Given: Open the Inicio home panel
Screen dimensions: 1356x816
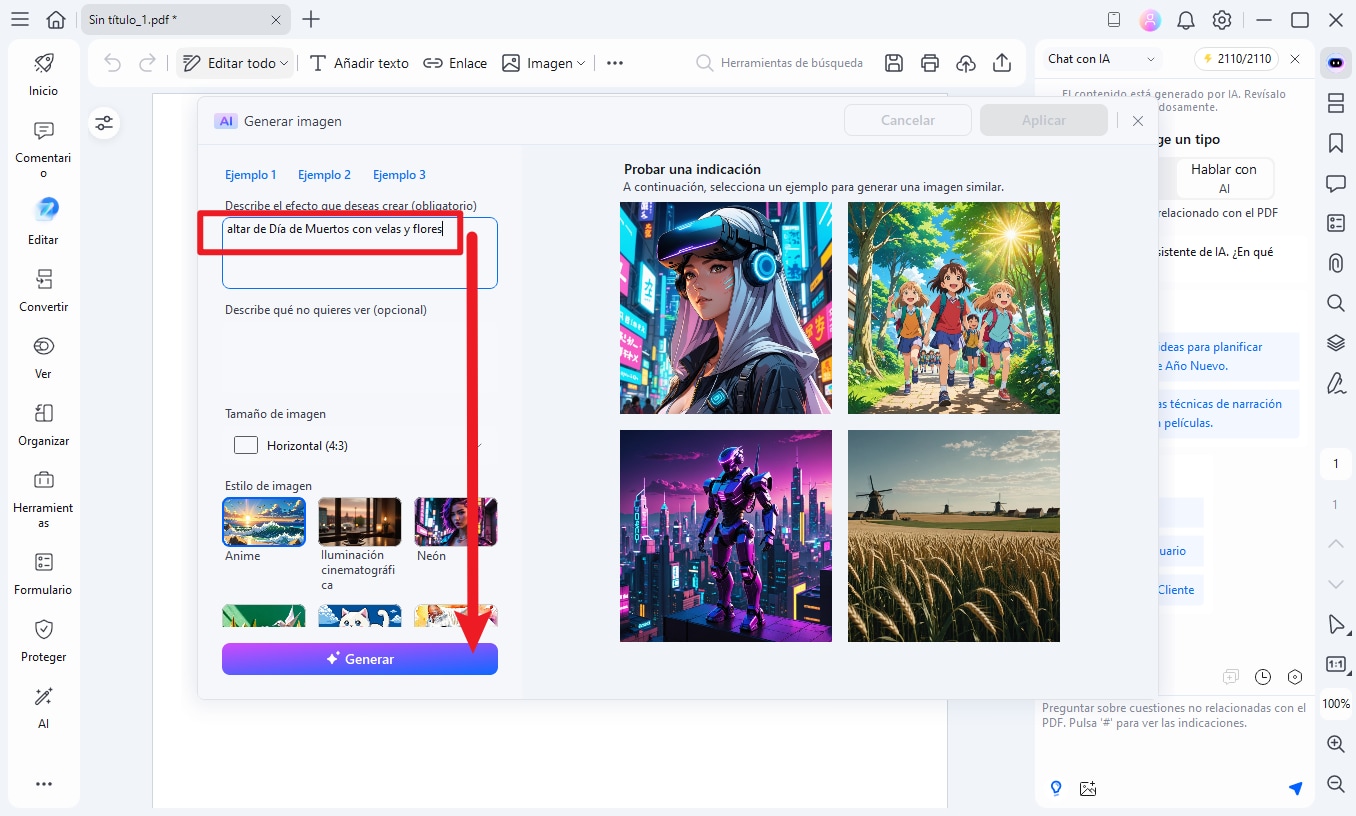Looking at the screenshot, I should pyautogui.click(x=43, y=74).
